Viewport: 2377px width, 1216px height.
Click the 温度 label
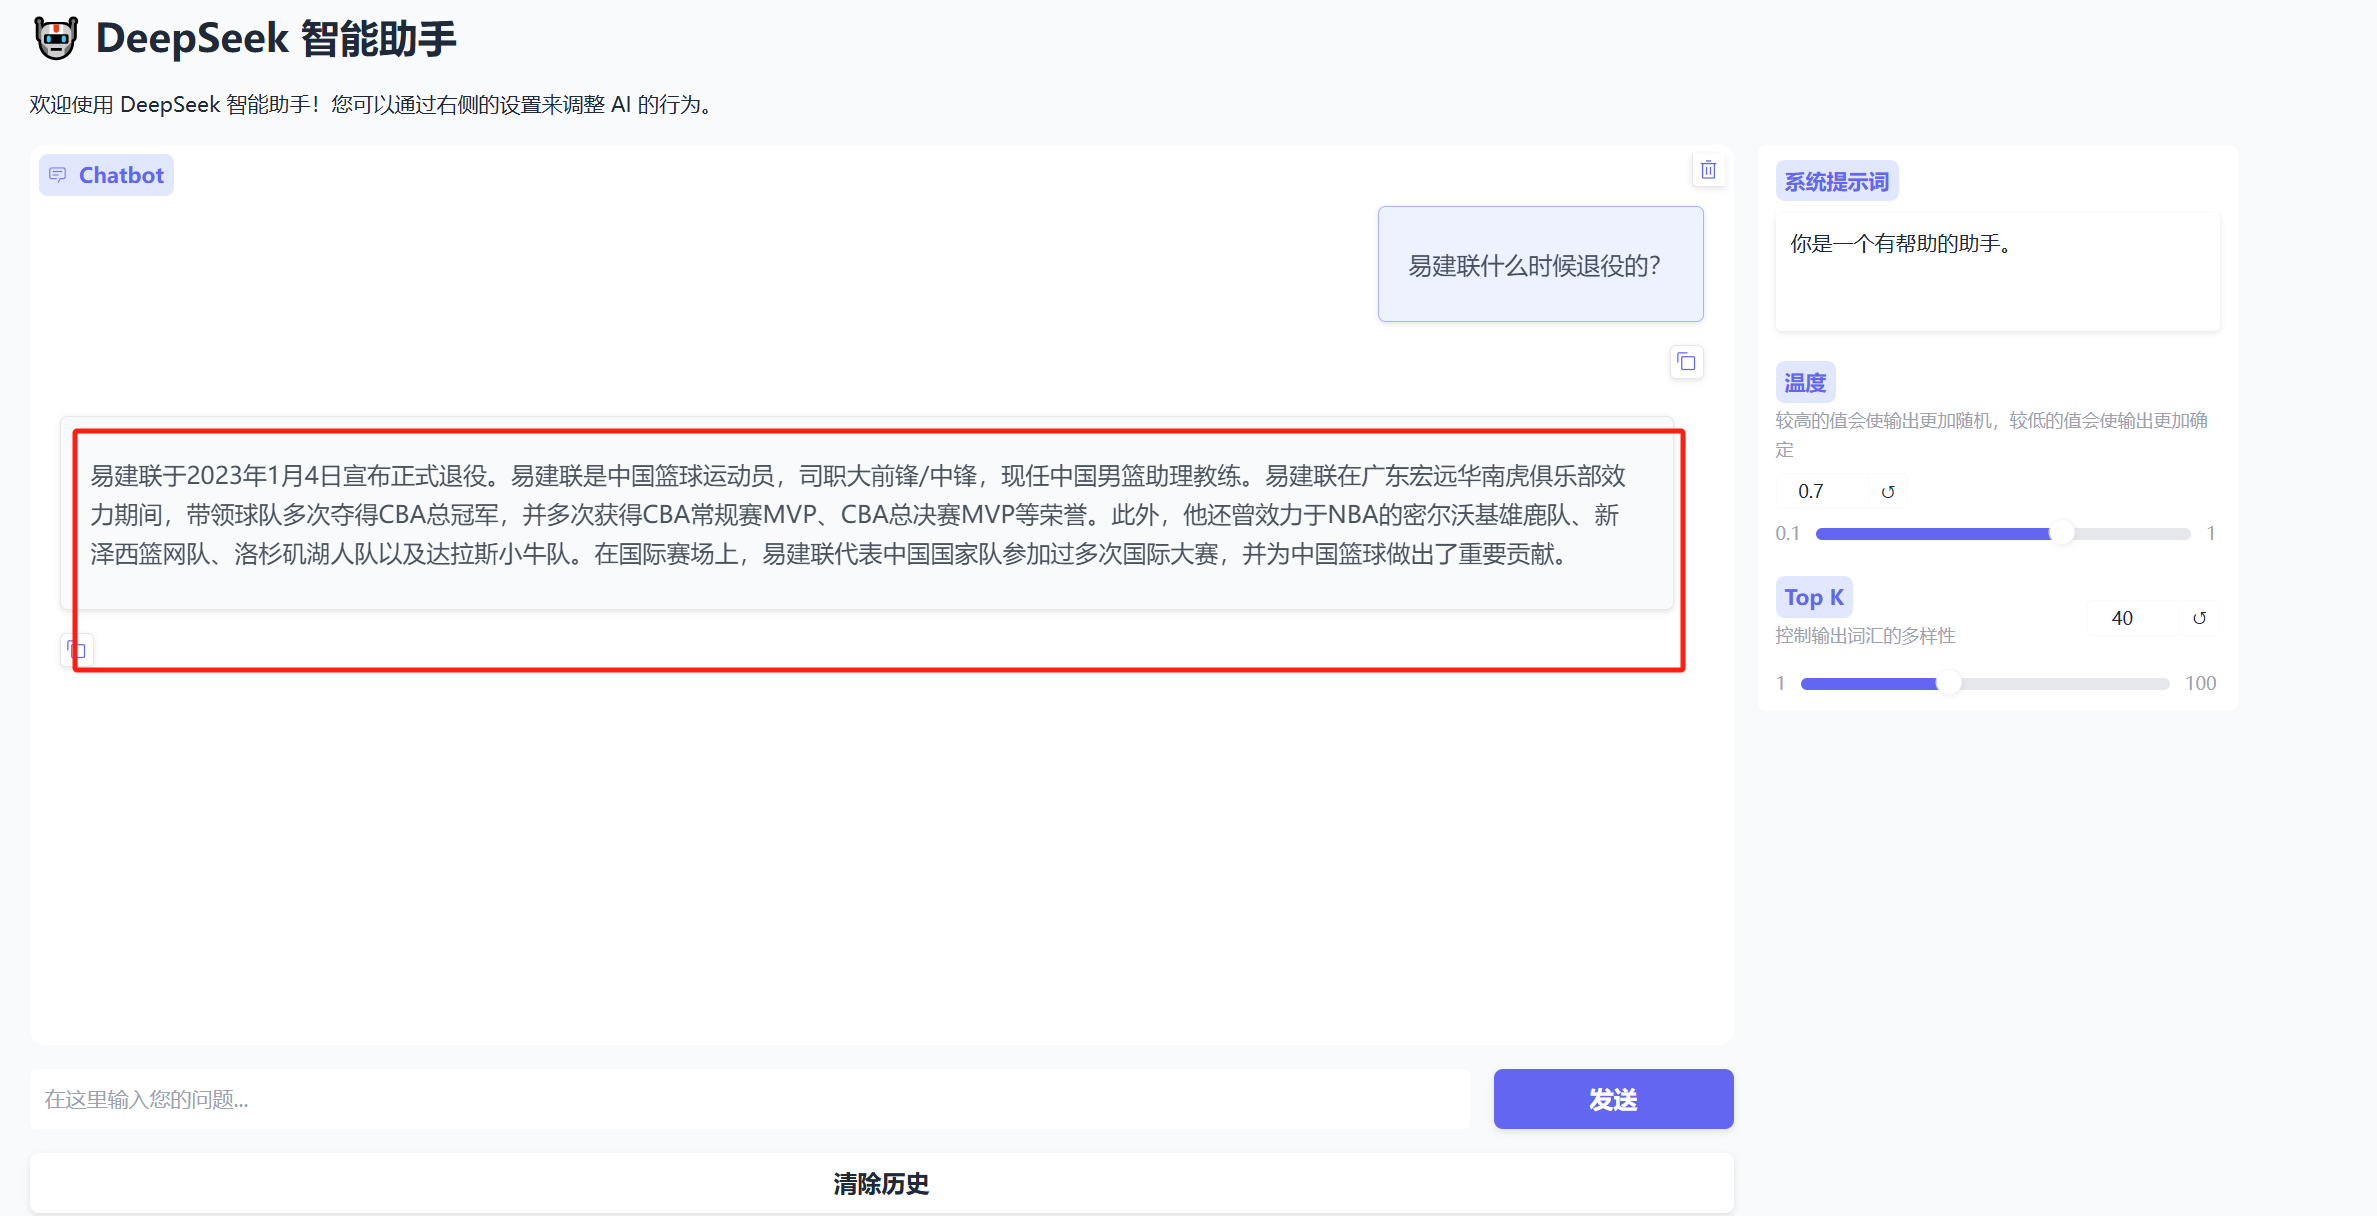click(x=1805, y=383)
